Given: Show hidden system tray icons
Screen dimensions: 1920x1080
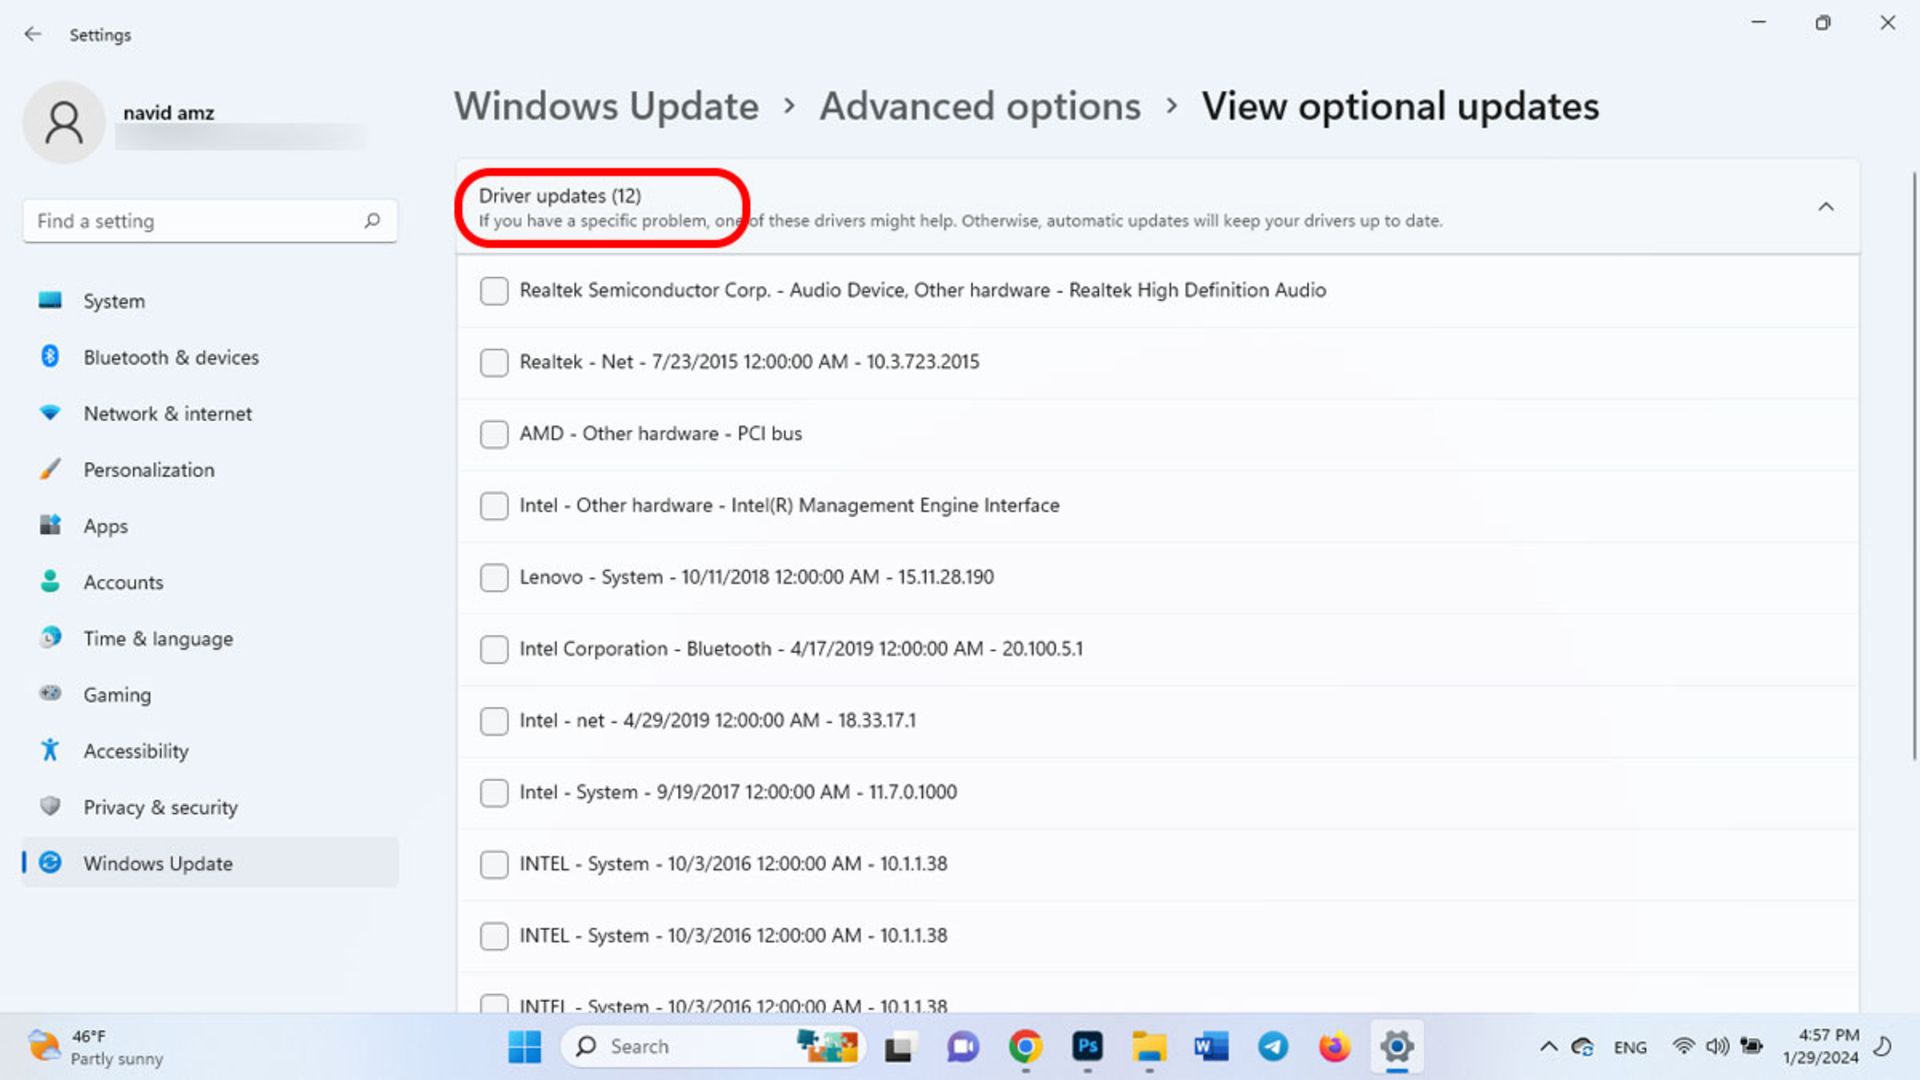Looking at the screenshot, I should pos(1548,1047).
